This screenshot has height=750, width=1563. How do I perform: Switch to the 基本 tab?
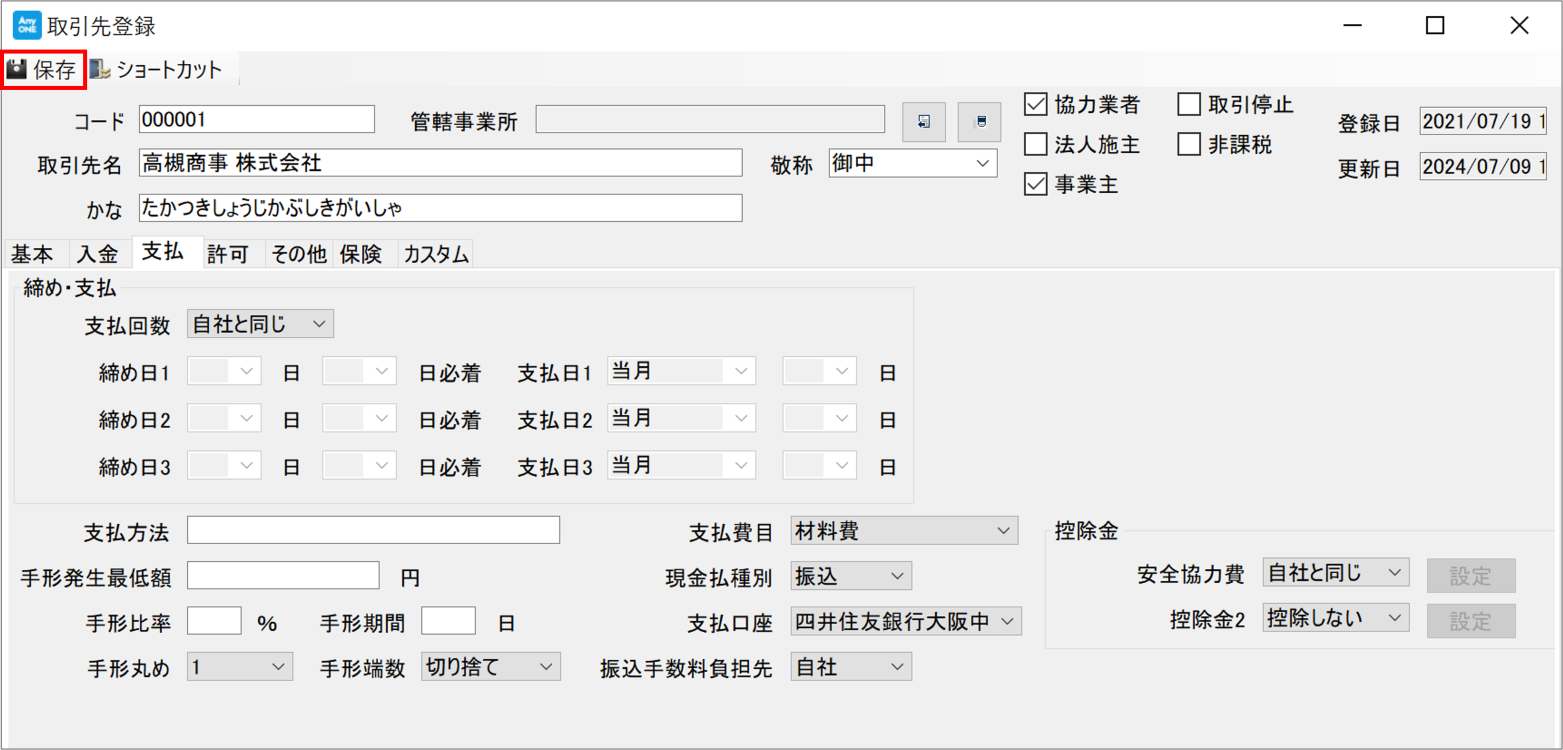pos(33,255)
